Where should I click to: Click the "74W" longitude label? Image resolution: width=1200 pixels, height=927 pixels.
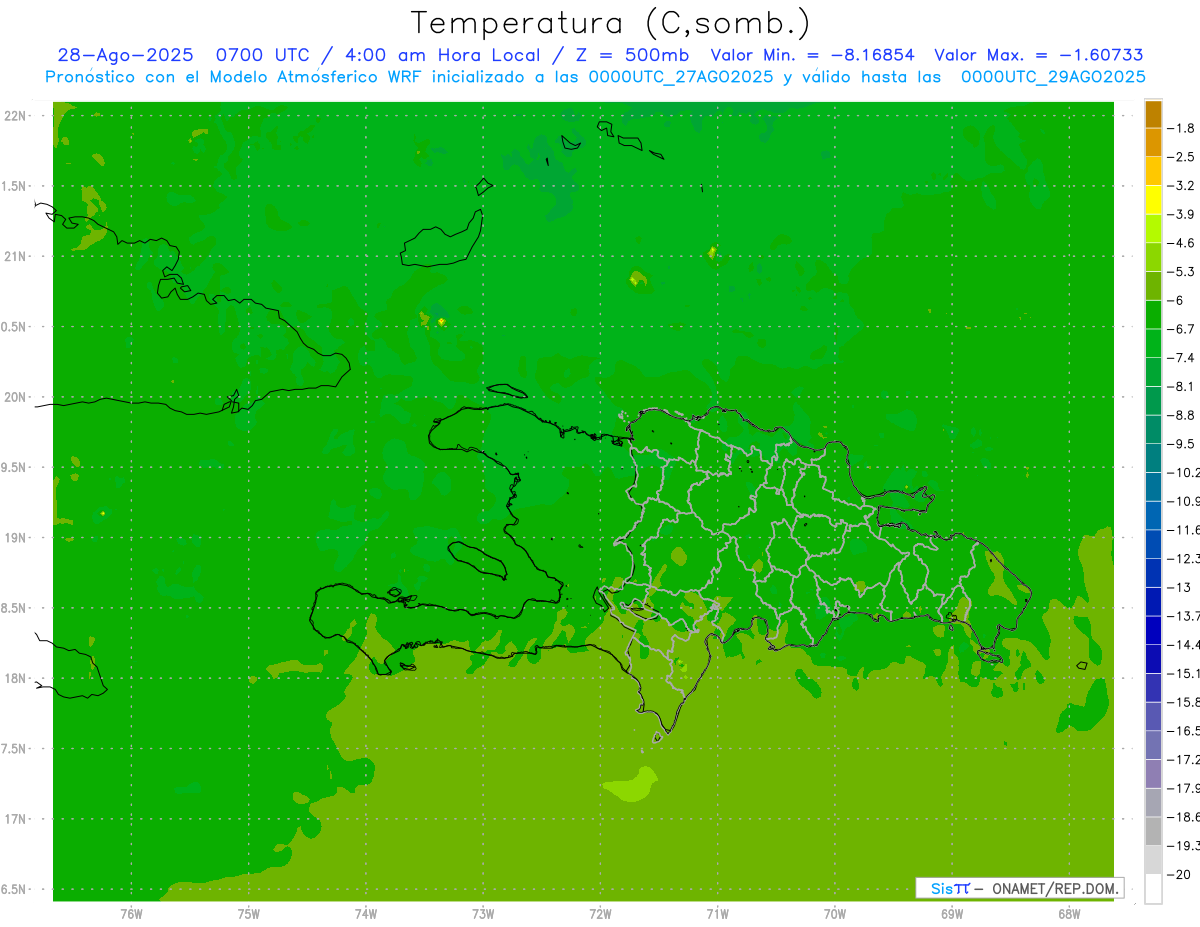pyautogui.click(x=366, y=914)
